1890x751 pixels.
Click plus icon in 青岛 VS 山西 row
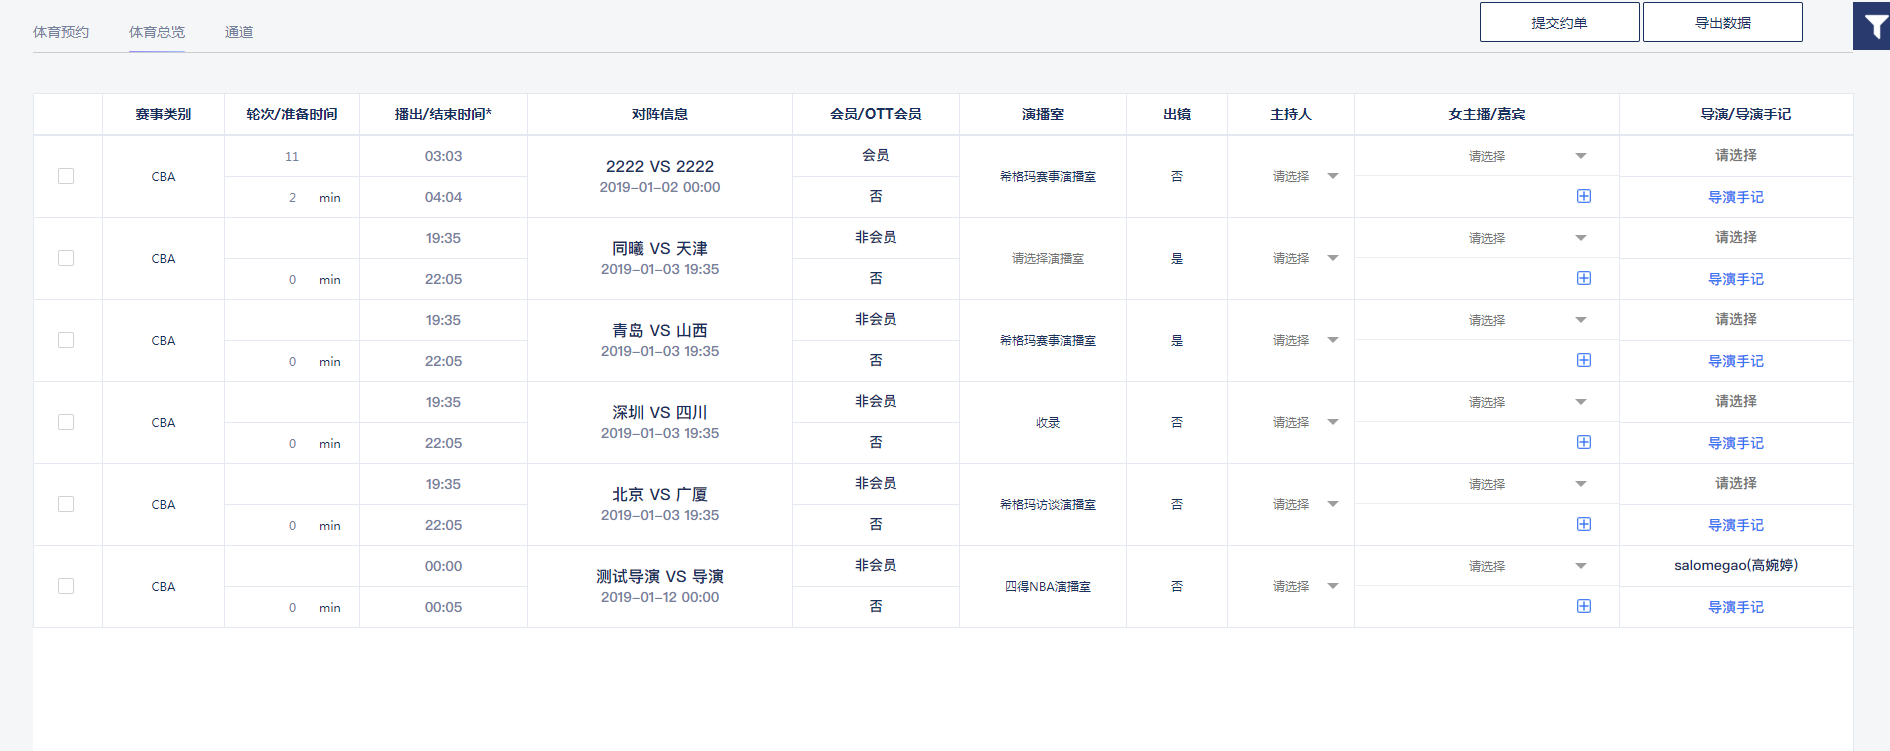click(x=1584, y=361)
